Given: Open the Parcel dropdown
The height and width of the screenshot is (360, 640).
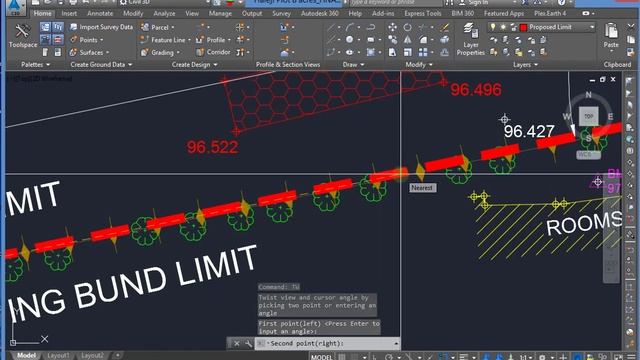Looking at the screenshot, I should [158, 27].
